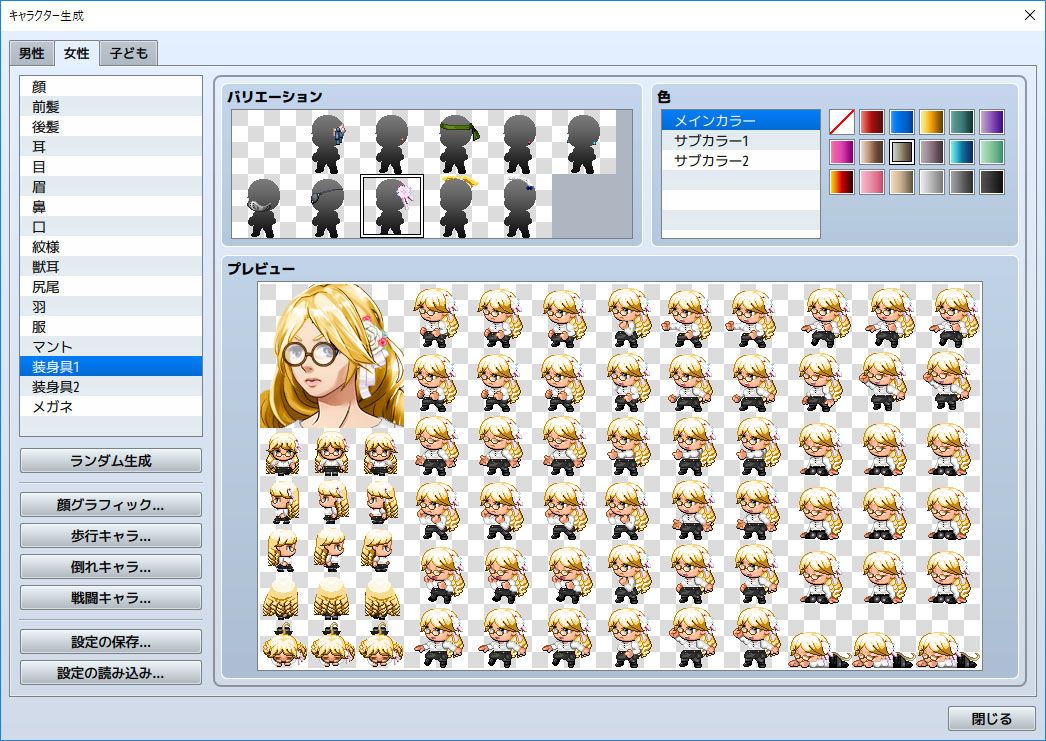Select サブカラー1 in the color list
This screenshot has height=741, width=1046.
coord(712,140)
